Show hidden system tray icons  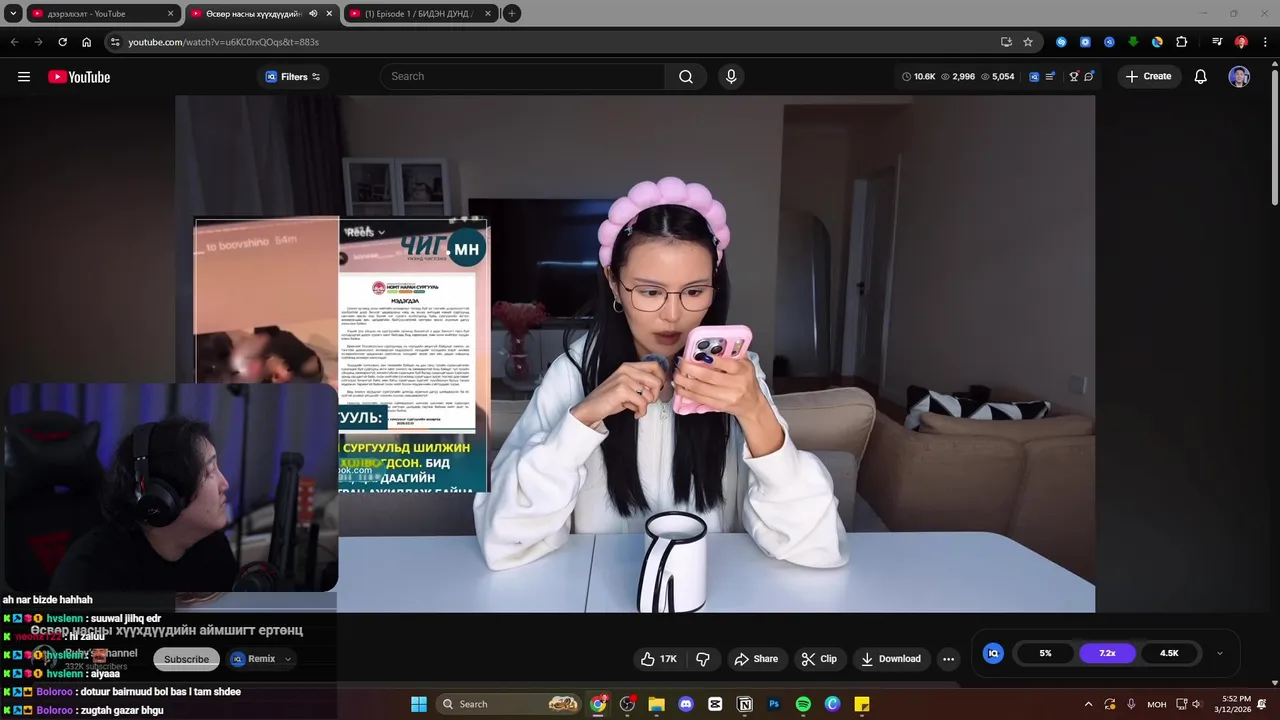(1088, 704)
